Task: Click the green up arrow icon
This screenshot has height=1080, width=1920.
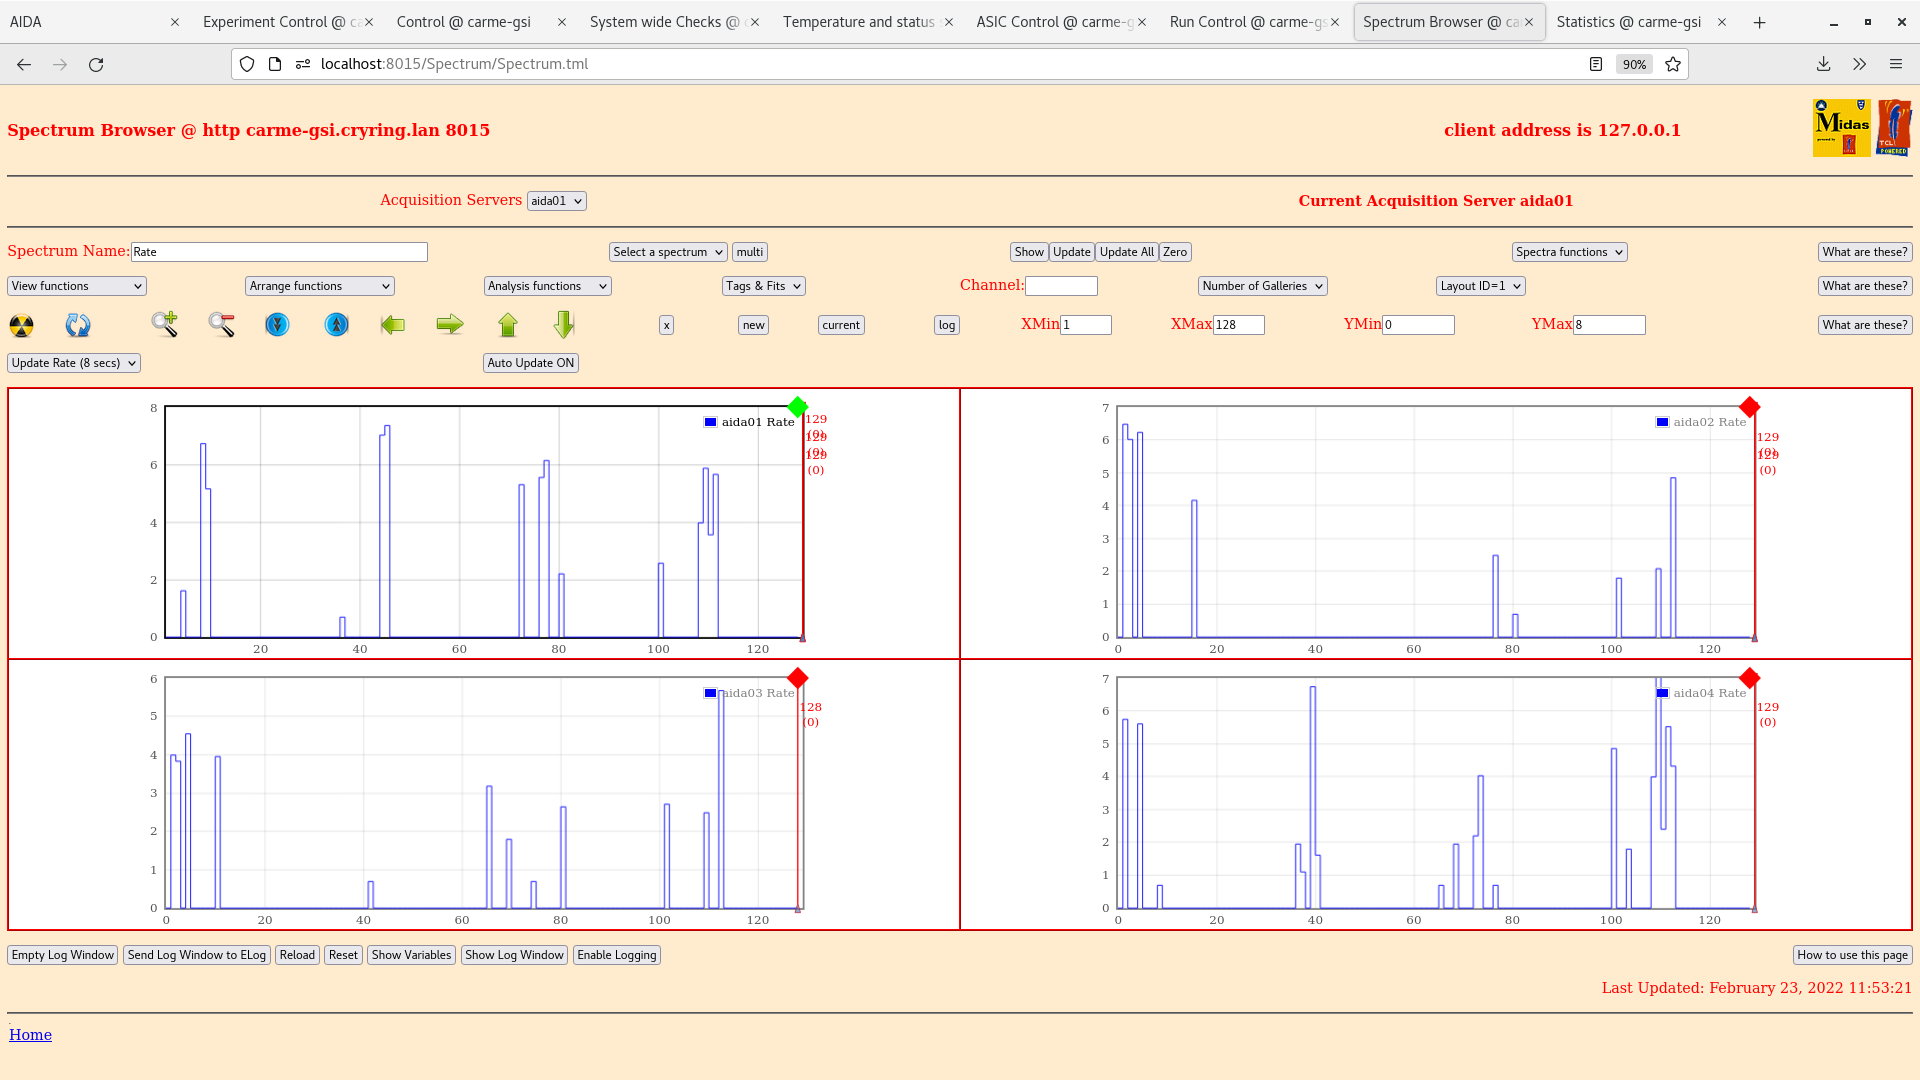Action: [x=508, y=324]
